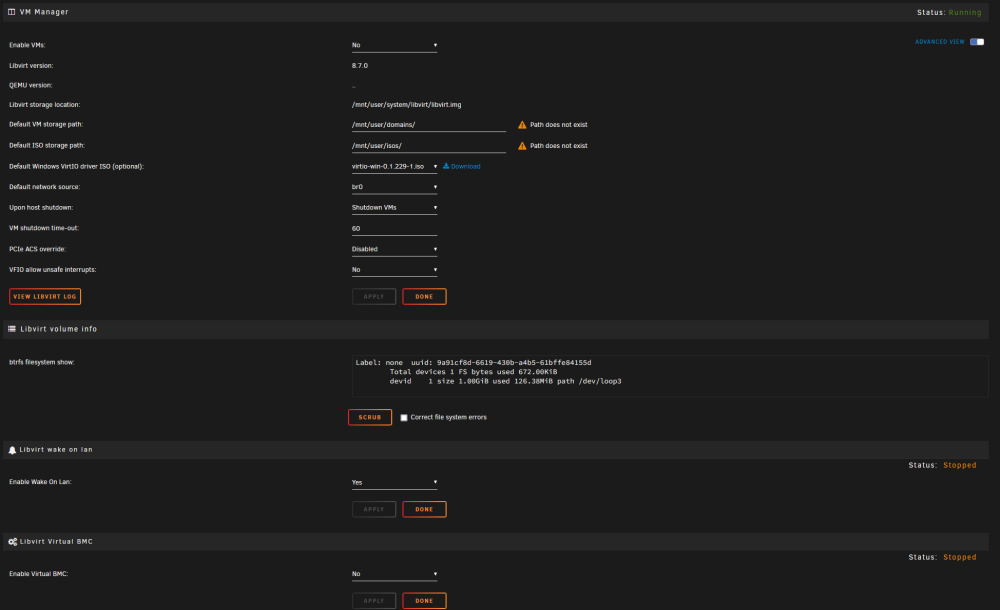Click Done in Wake on Lan section
The width and height of the screenshot is (1000, 610).
[424, 509]
